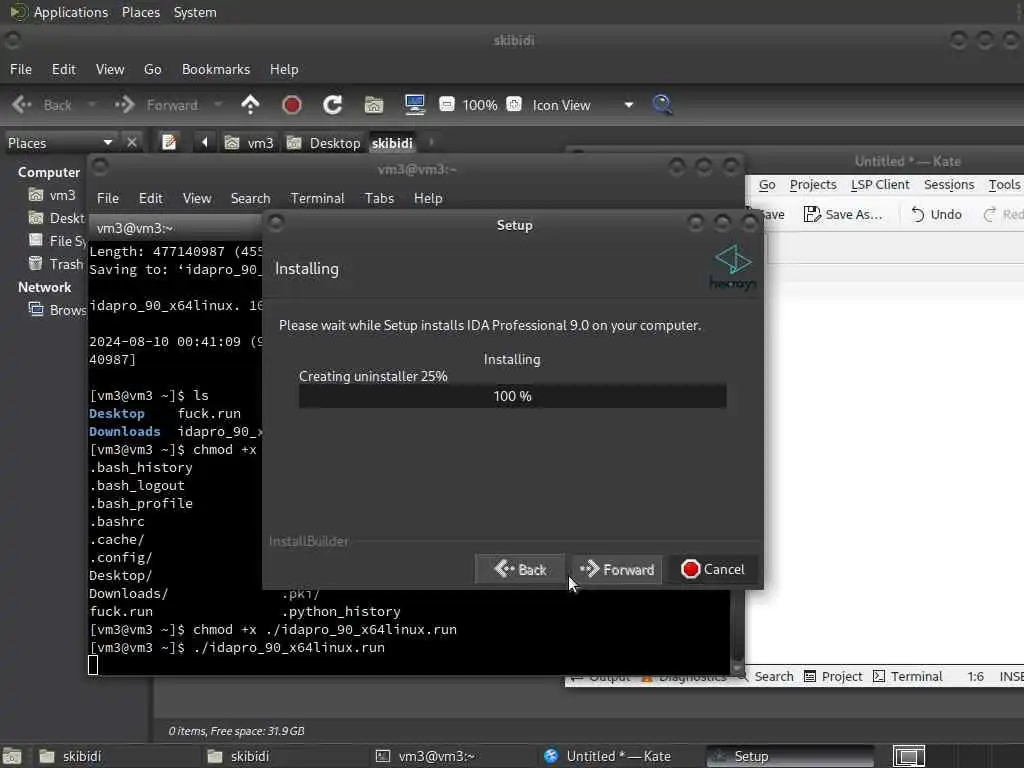
Task: Open the Applications menu in top panel
Action: coord(71,12)
